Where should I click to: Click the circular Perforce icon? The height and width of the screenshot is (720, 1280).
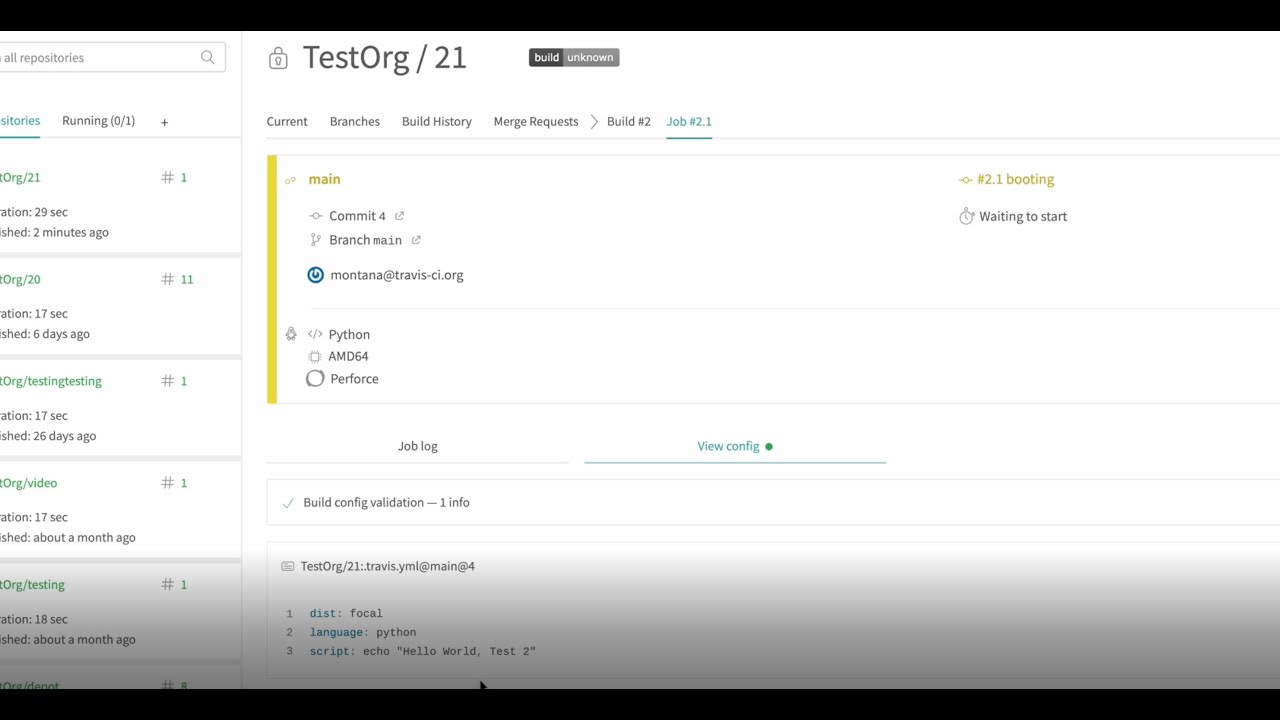315,379
